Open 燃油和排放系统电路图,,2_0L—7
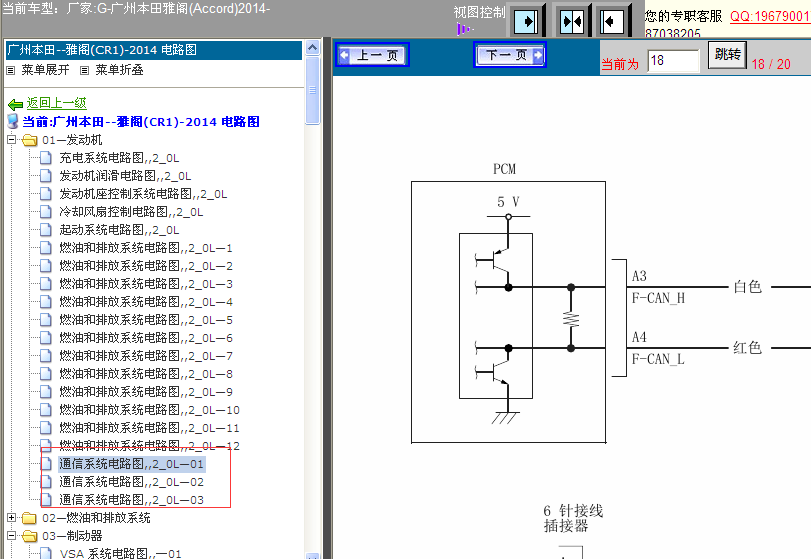Screen dimensions: 811x559 pyautogui.click(x=146, y=356)
